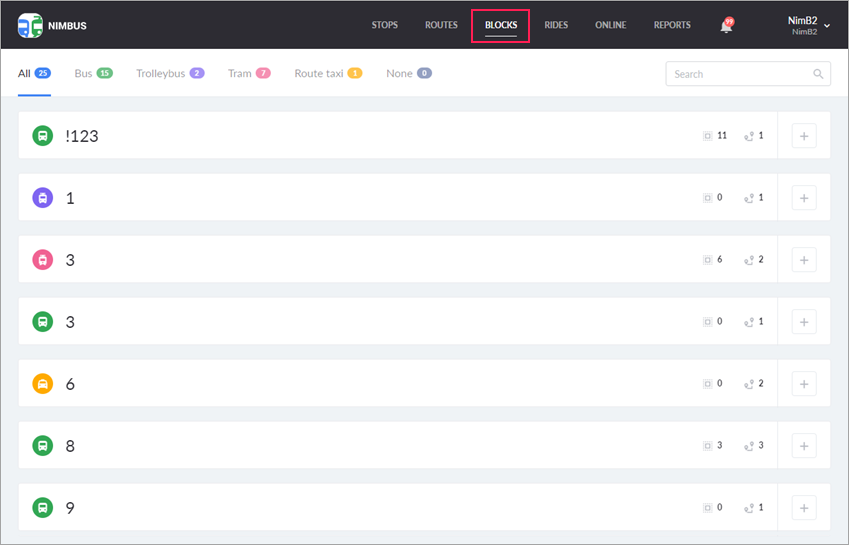Click the orange taxi icon of route 6
Image resolution: width=849 pixels, height=545 pixels.
[x=43, y=384]
